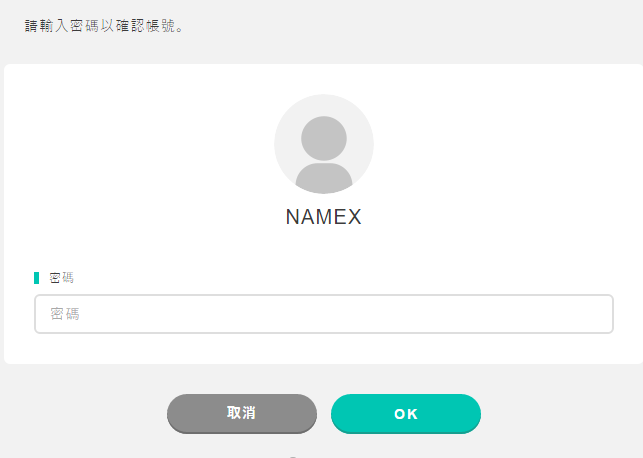
Task: Focus the 密碼 password input field
Action: (324, 314)
